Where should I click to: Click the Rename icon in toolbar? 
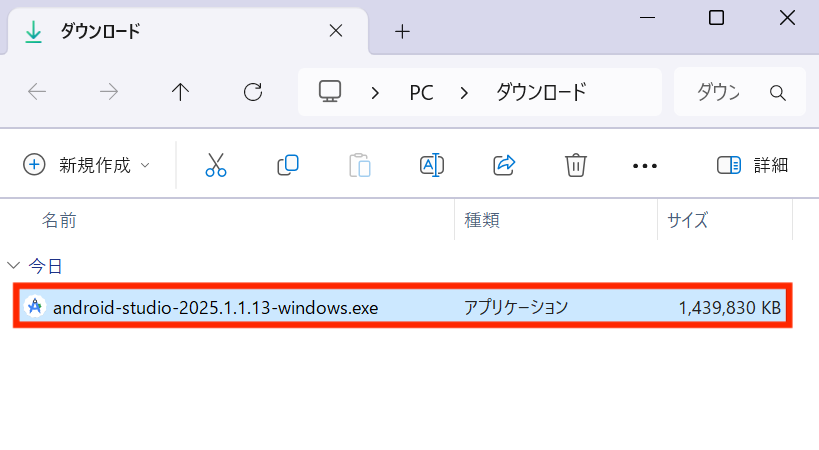(431, 165)
